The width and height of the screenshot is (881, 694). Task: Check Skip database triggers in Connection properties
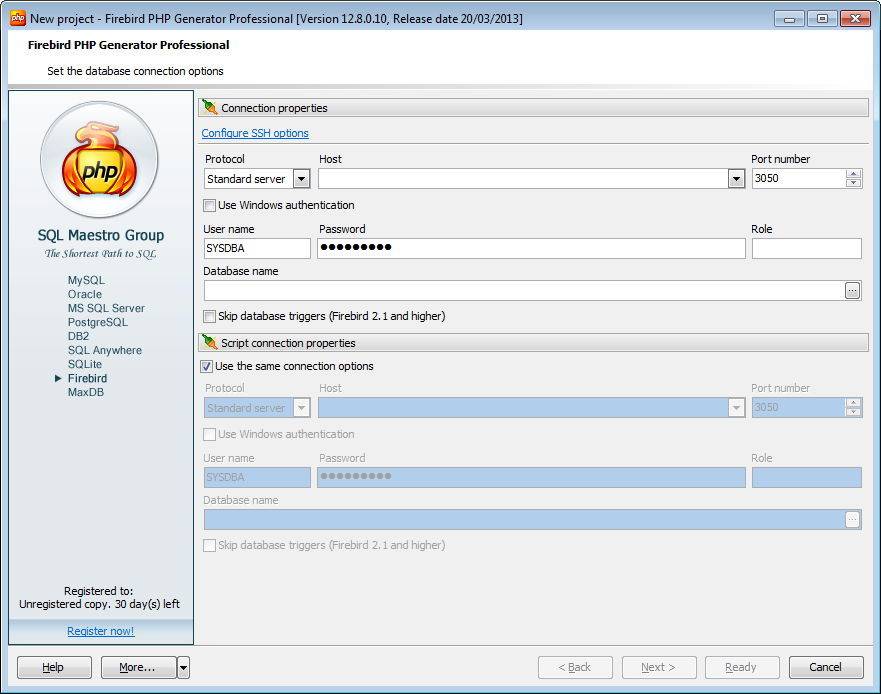point(210,316)
